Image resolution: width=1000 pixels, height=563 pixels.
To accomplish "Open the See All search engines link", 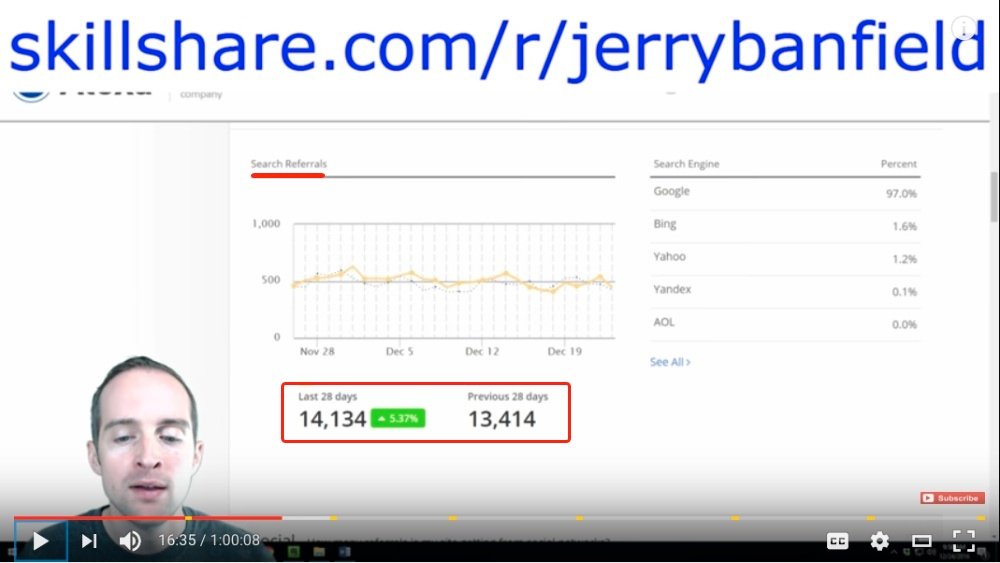I will 670,362.
